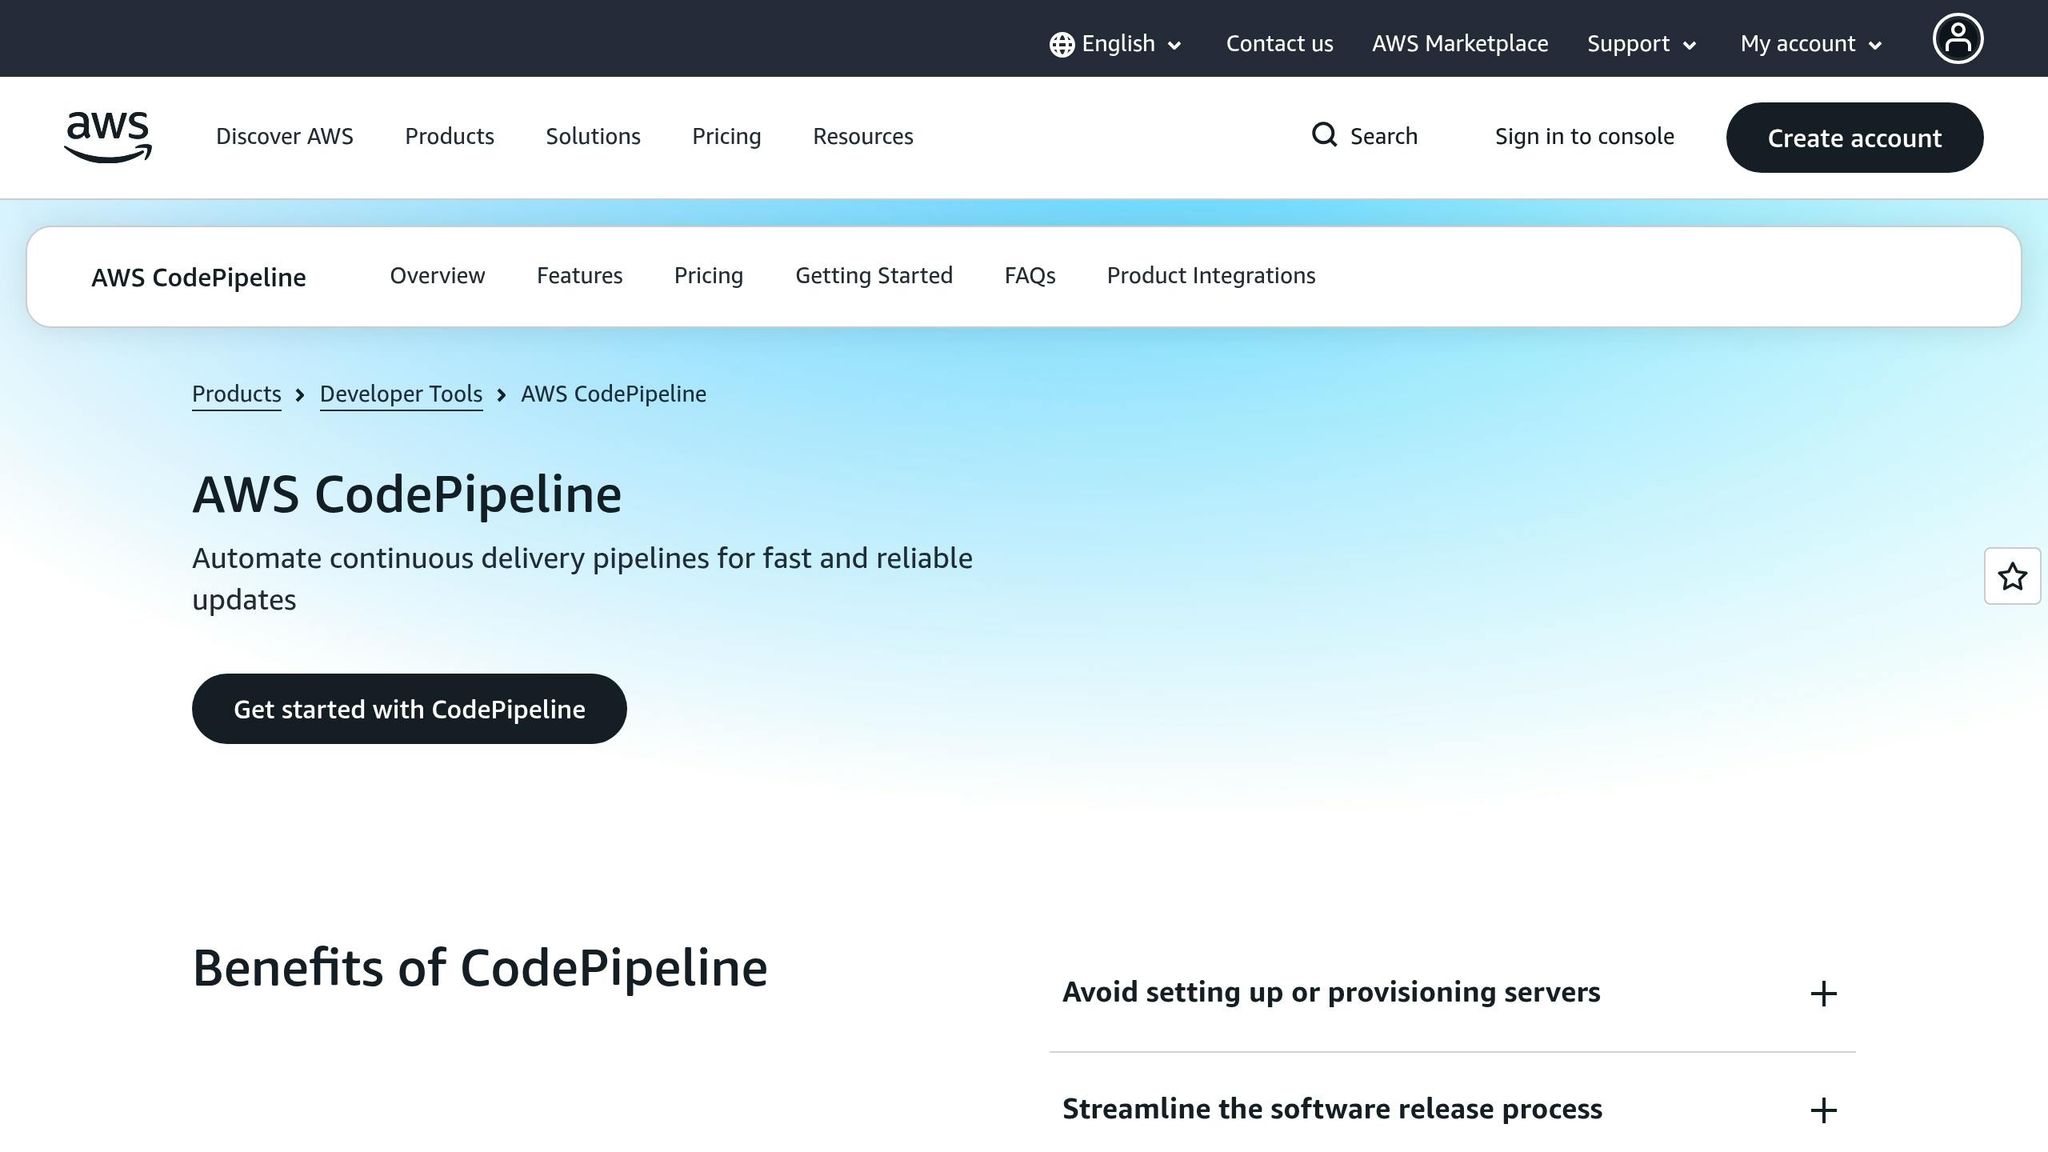
Task: Expand 'Avoid setting up or provisioning servers'
Action: pyautogui.click(x=1823, y=993)
